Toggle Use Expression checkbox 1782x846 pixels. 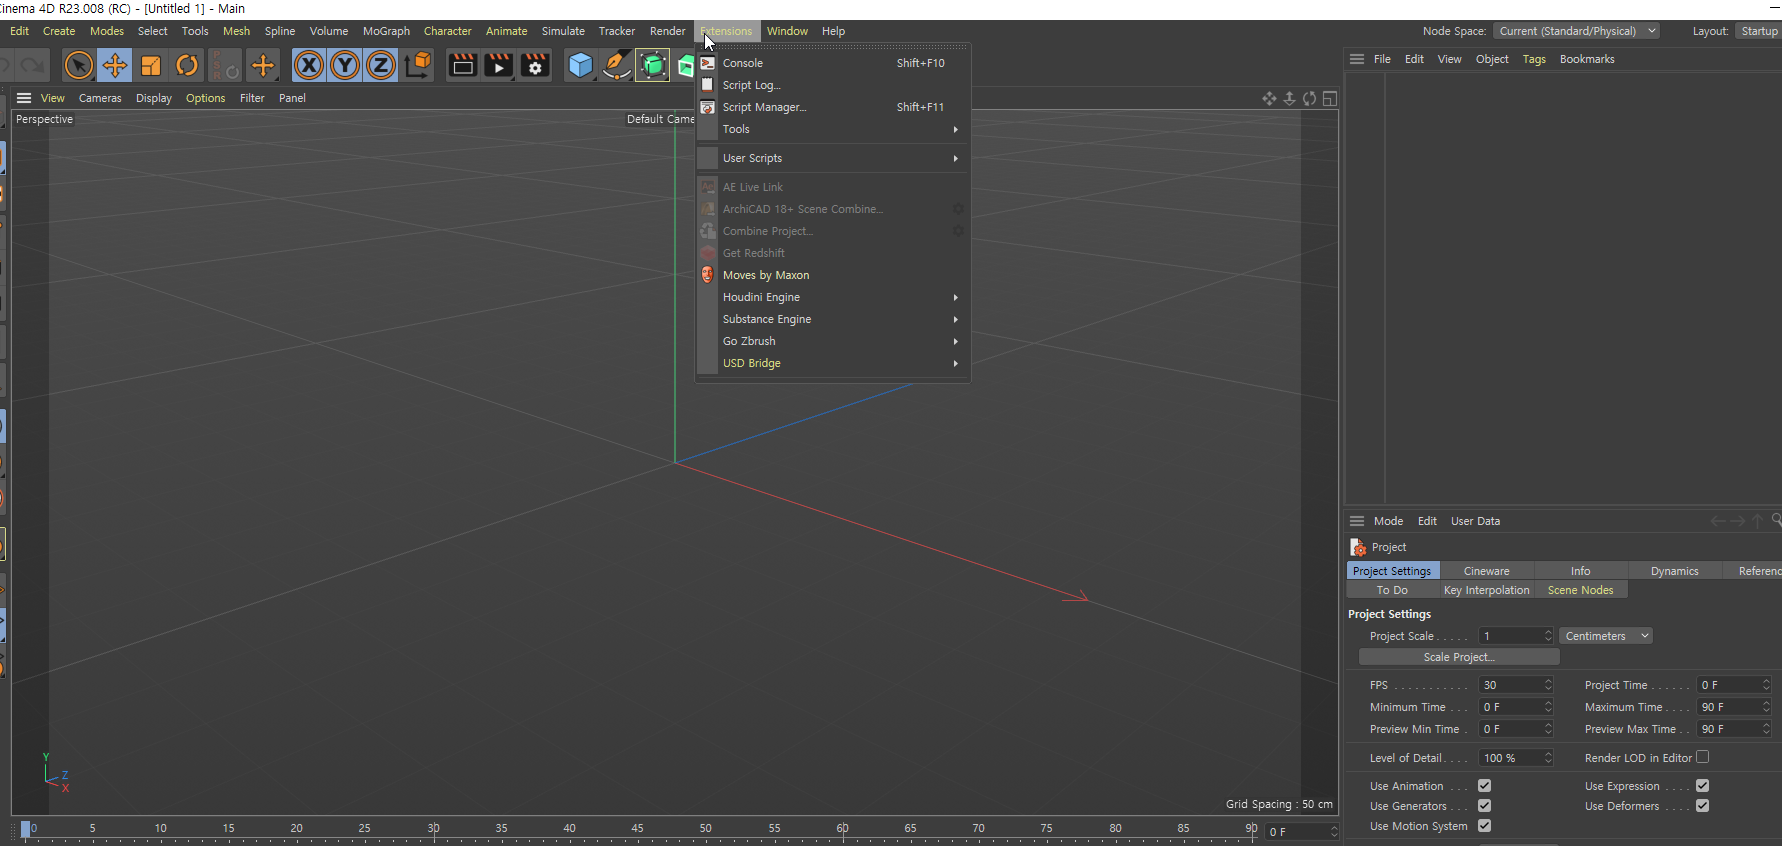pyautogui.click(x=1702, y=786)
